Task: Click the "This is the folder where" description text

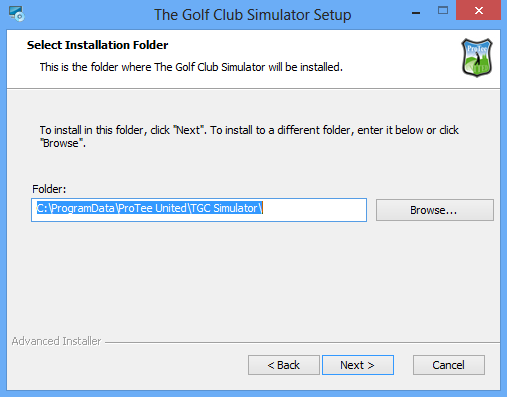Action: click(191, 67)
